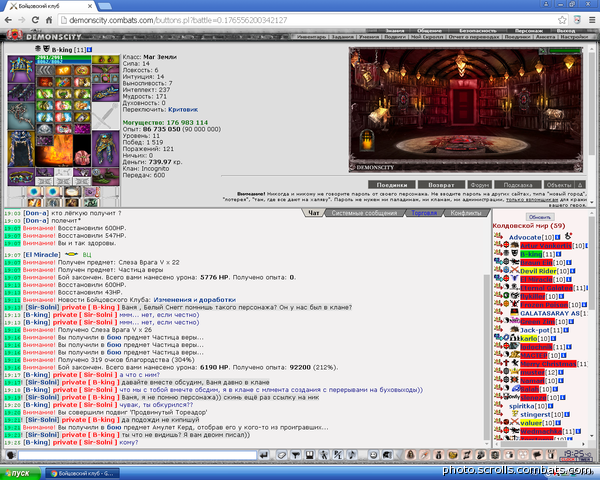This screenshot has height=480, width=600.
Task: Click the send message arrow icon
Action: 264,455
